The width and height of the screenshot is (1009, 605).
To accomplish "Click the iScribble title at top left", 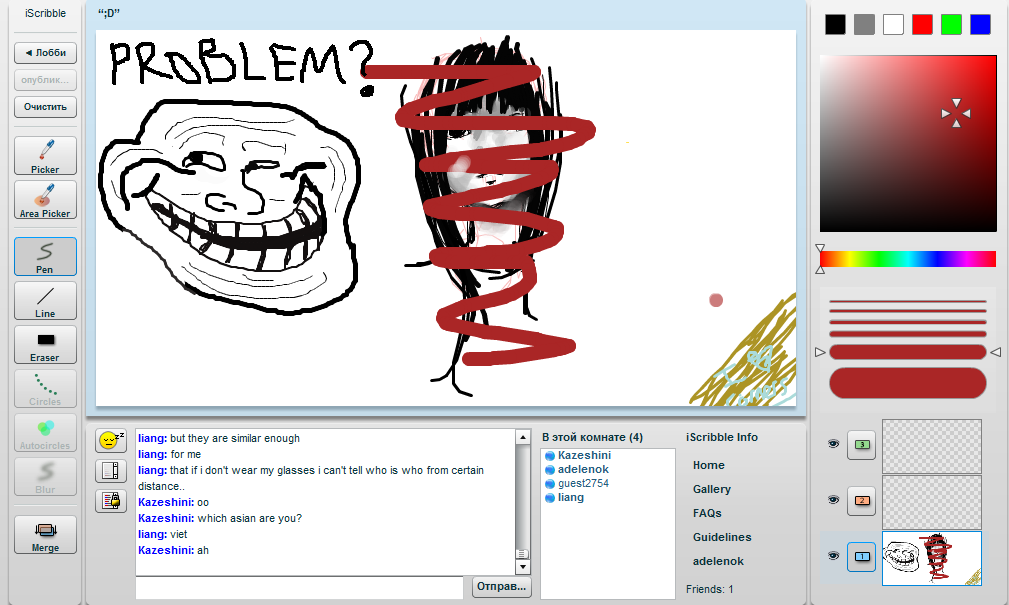I will [45, 13].
